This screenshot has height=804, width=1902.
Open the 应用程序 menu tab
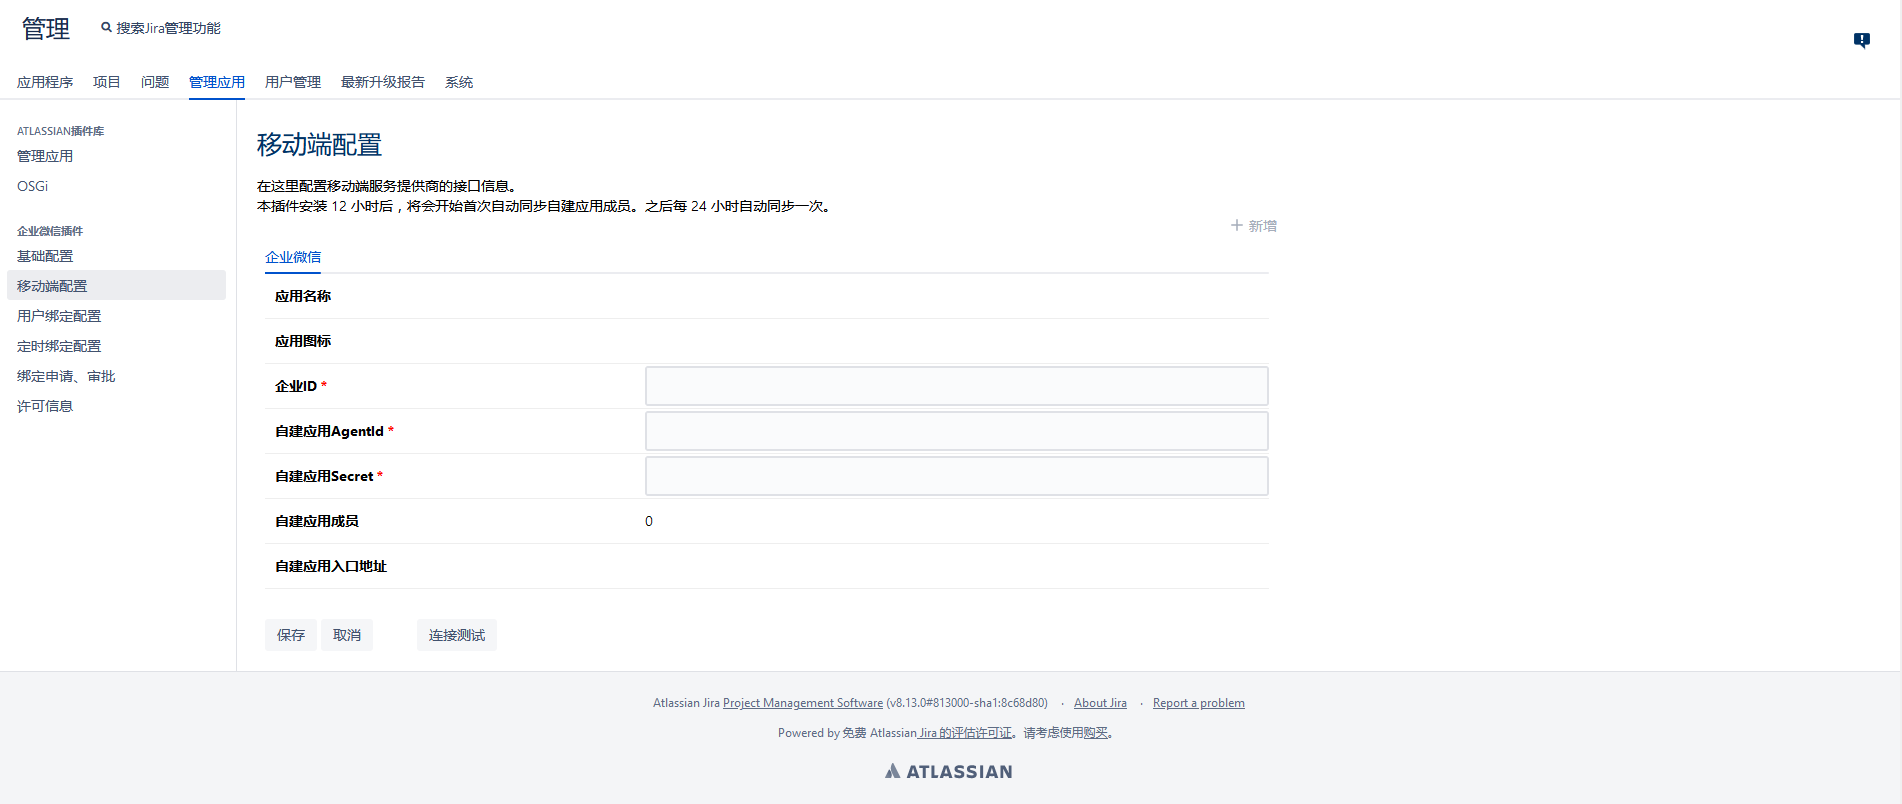point(45,82)
